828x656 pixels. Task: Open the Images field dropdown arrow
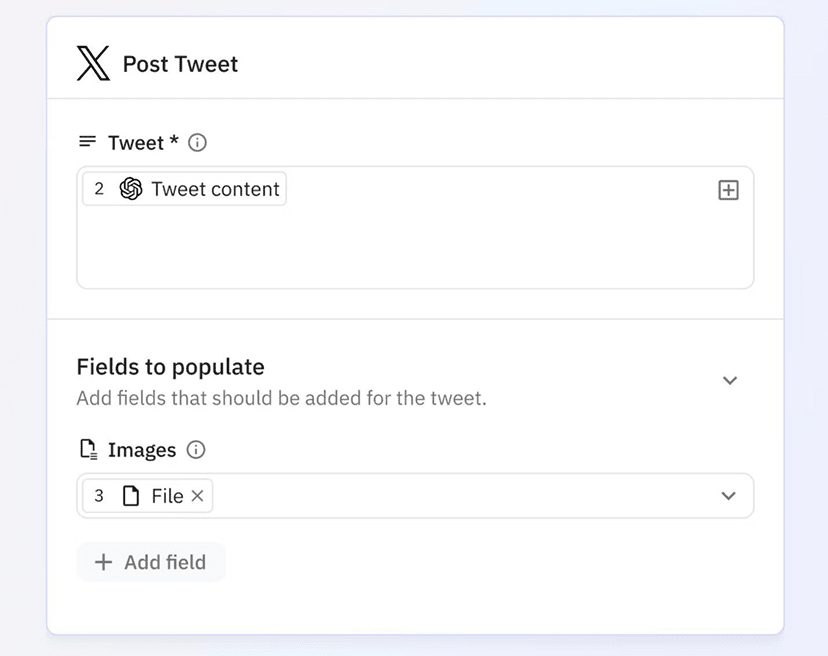coord(729,495)
